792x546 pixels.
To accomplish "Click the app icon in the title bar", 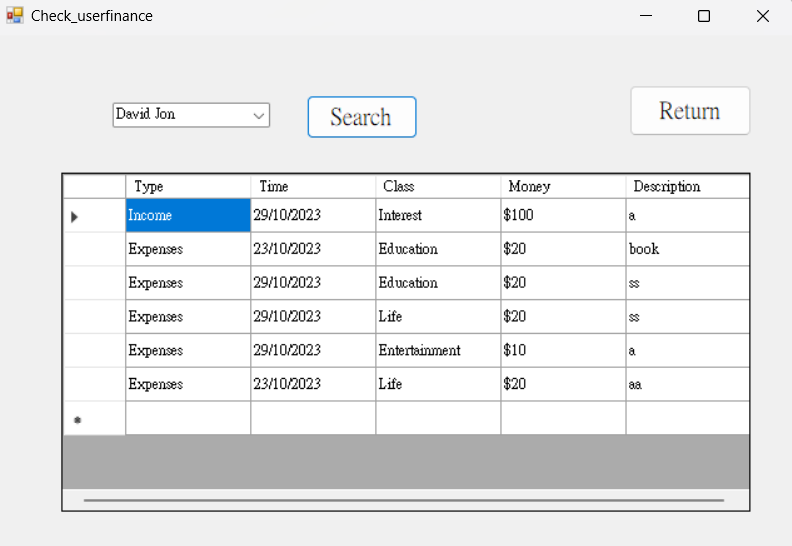I will tap(15, 16).
